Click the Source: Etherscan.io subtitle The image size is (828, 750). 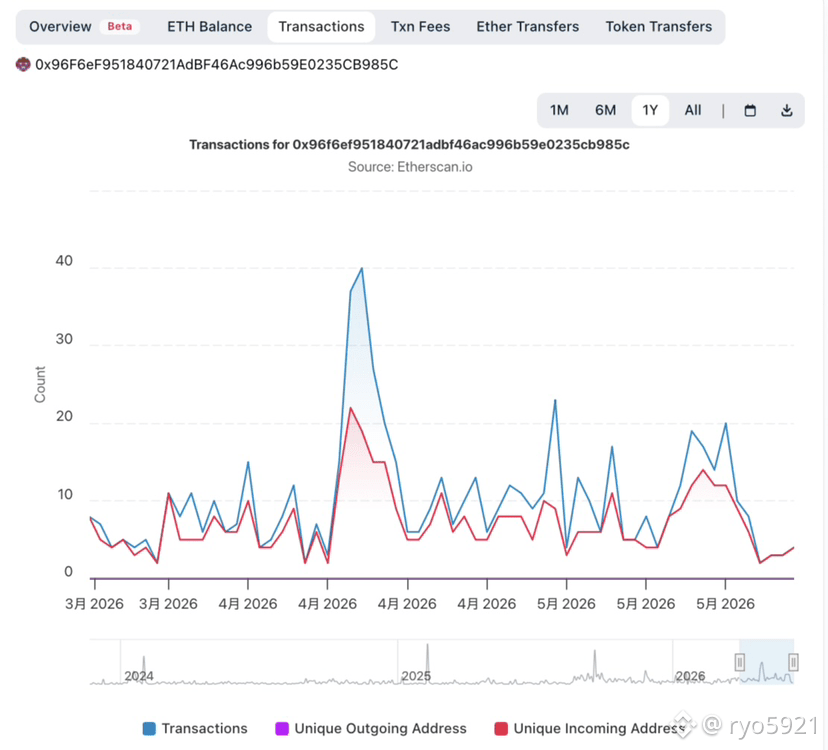410,167
